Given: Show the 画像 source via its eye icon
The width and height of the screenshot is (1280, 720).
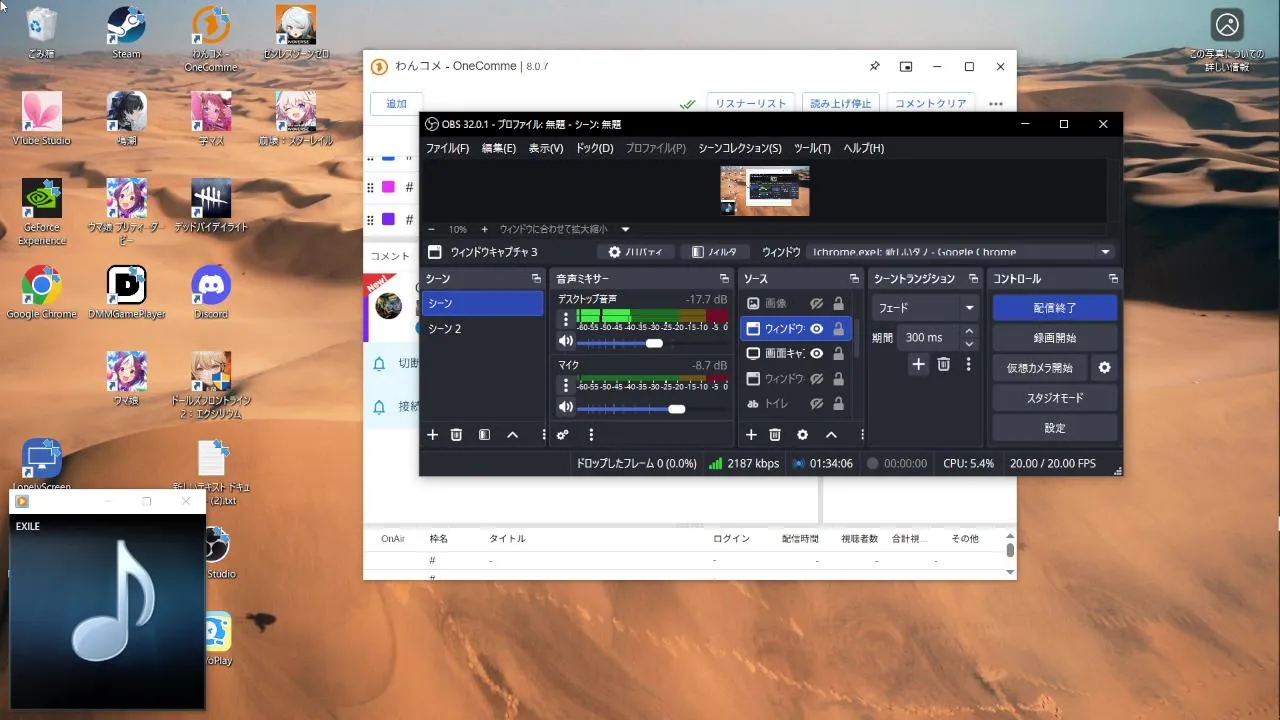Looking at the screenshot, I should point(816,303).
